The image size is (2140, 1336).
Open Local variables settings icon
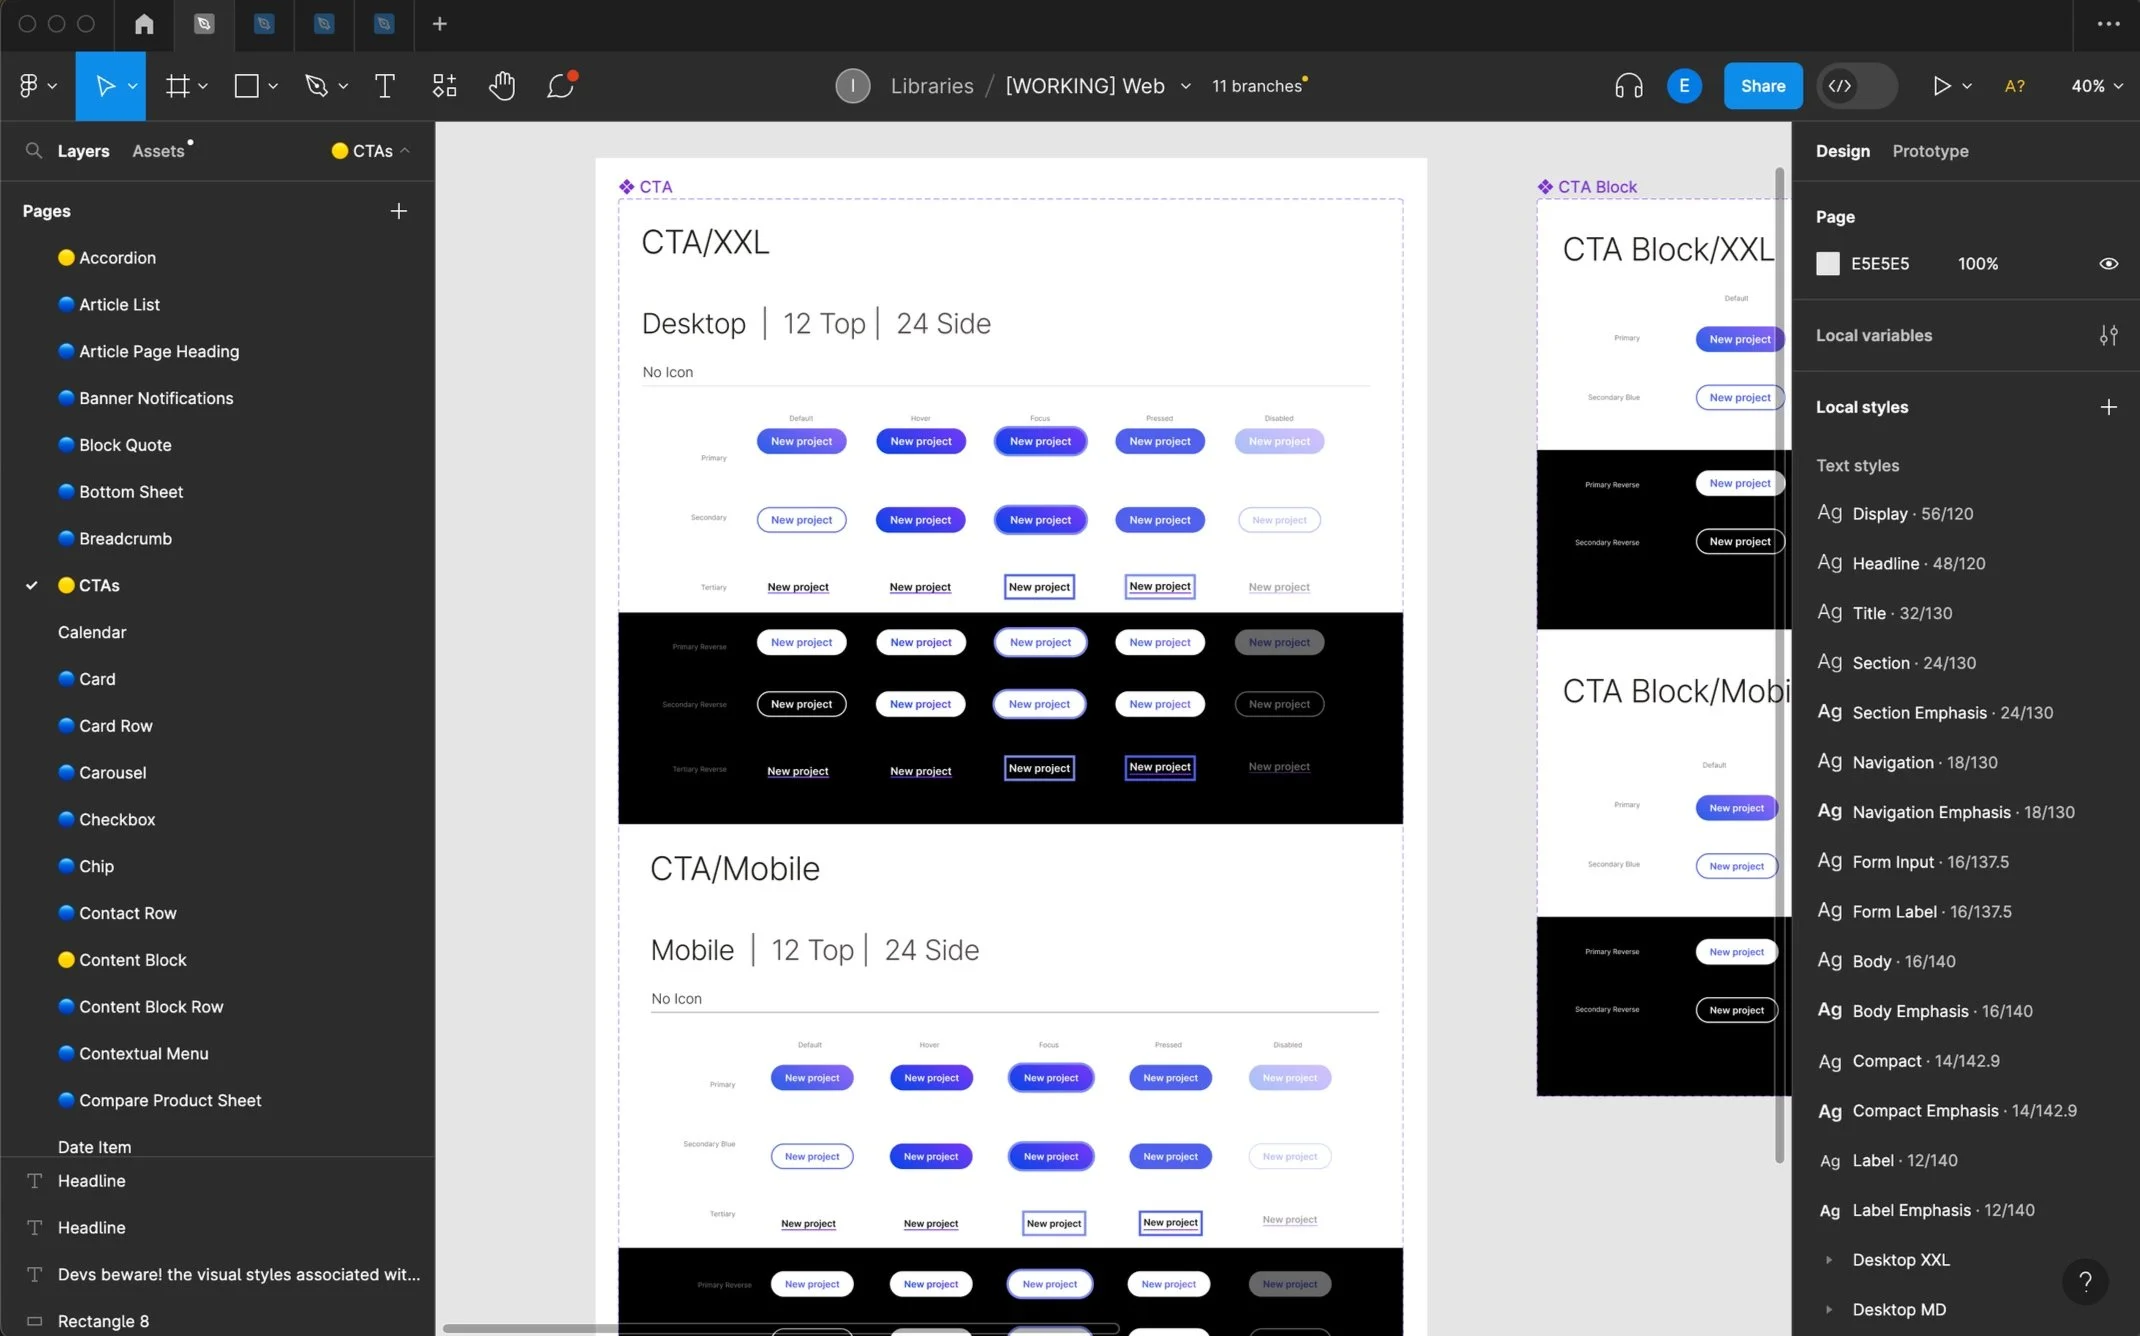tap(2108, 336)
